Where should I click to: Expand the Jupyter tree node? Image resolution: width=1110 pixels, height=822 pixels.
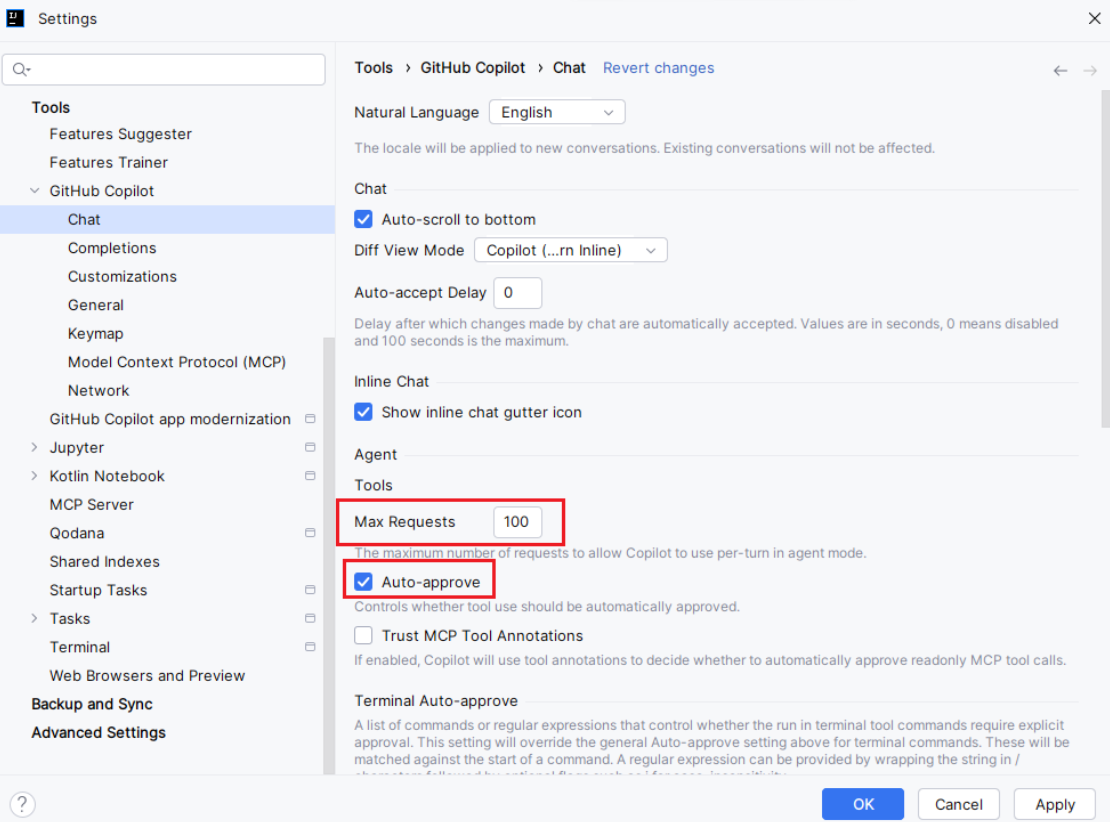point(35,447)
